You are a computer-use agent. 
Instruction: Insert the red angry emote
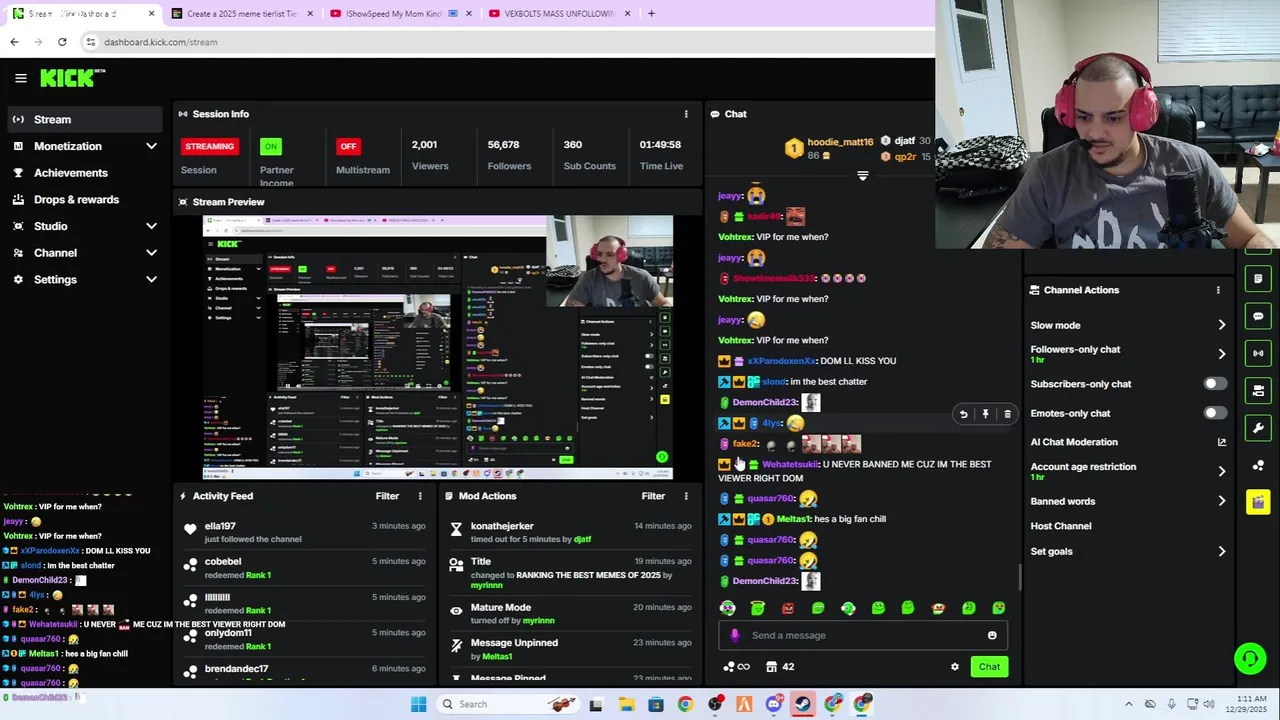point(788,608)
